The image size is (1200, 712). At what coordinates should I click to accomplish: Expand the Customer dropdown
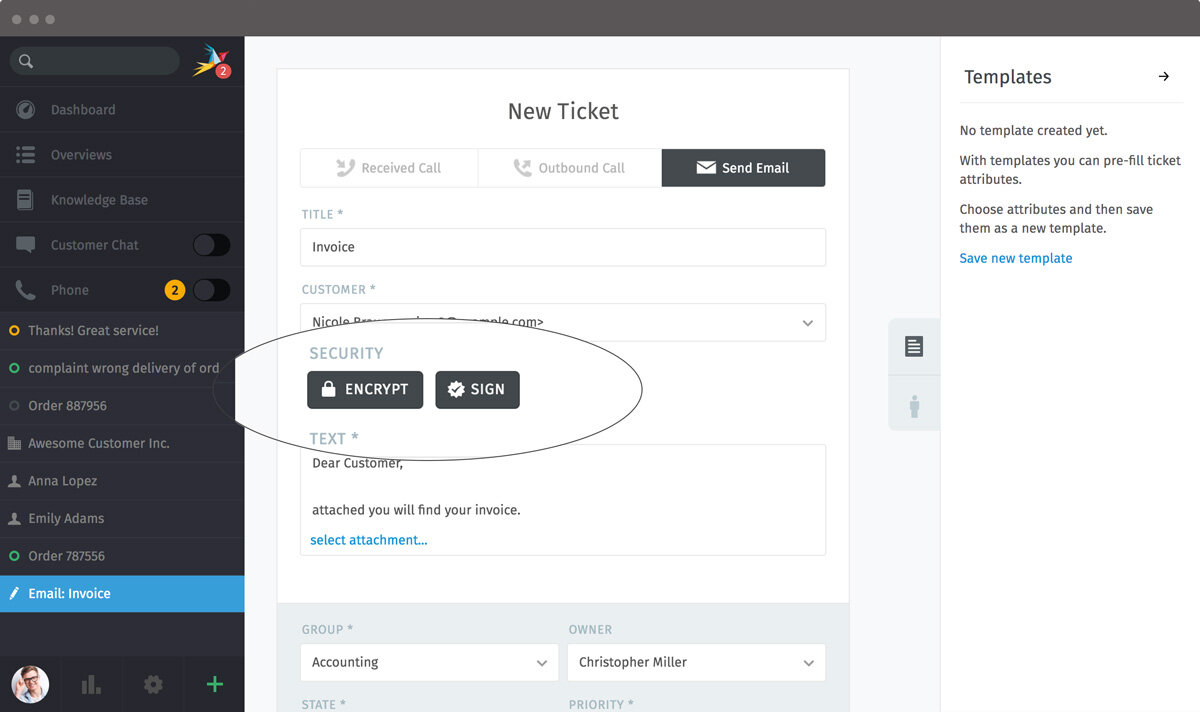[563, 322]
